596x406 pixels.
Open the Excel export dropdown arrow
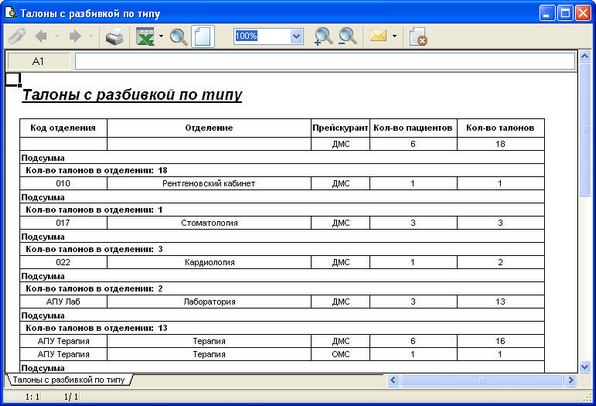pos(161,36)
